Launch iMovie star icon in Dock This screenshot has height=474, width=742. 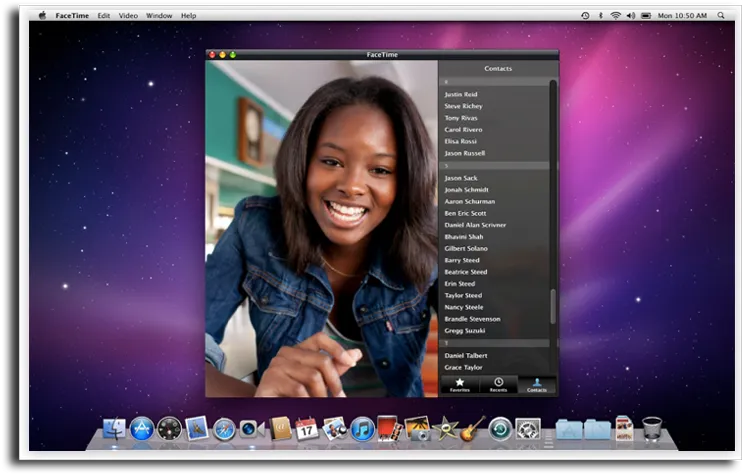point(445,429)
